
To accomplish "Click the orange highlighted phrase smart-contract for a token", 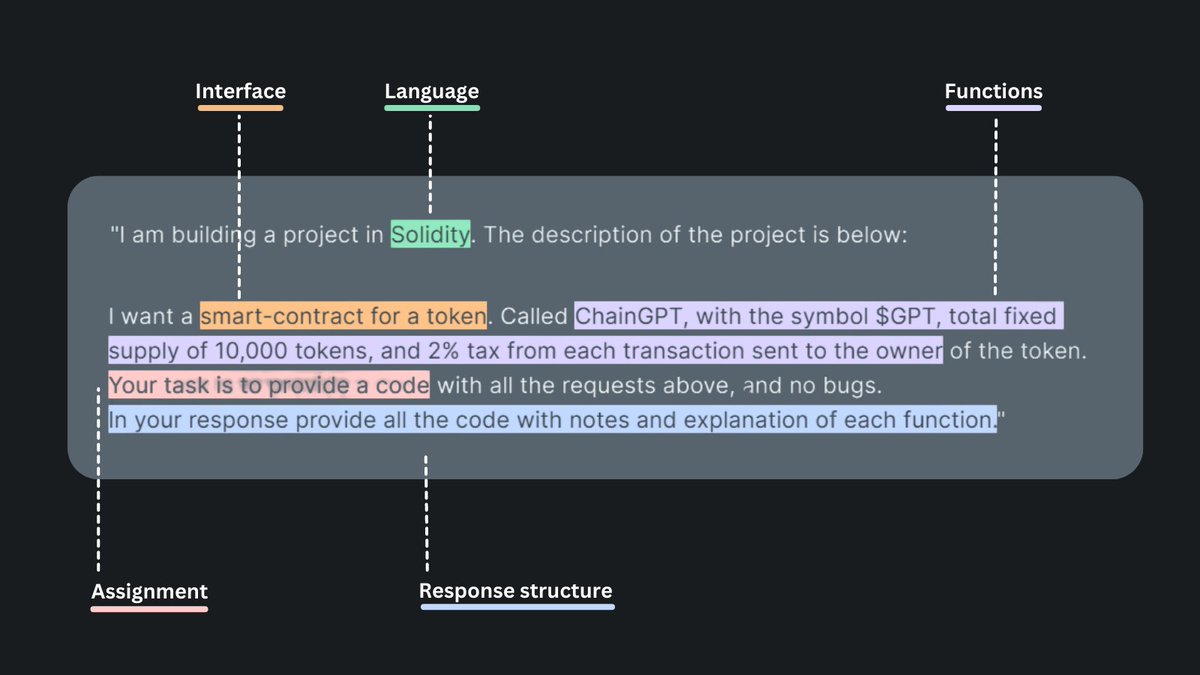I will tap(343, 317).
